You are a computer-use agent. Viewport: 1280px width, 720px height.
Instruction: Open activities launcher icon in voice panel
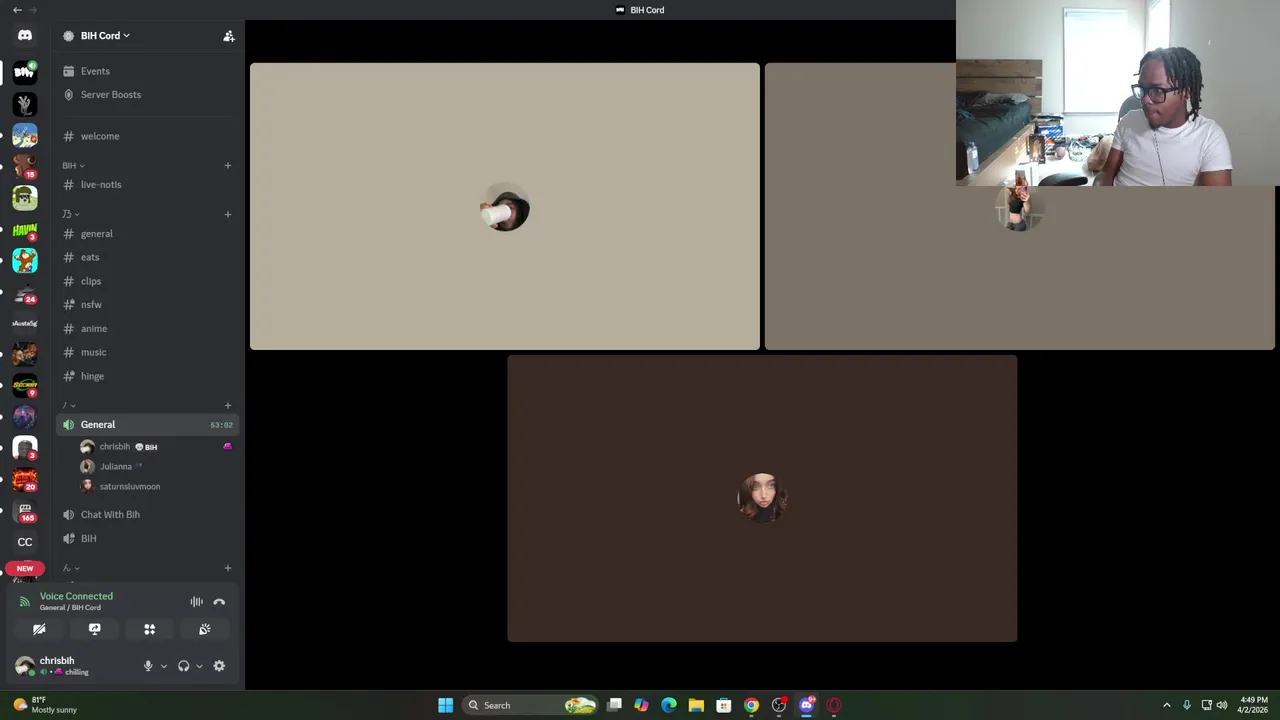pos(150,629)
